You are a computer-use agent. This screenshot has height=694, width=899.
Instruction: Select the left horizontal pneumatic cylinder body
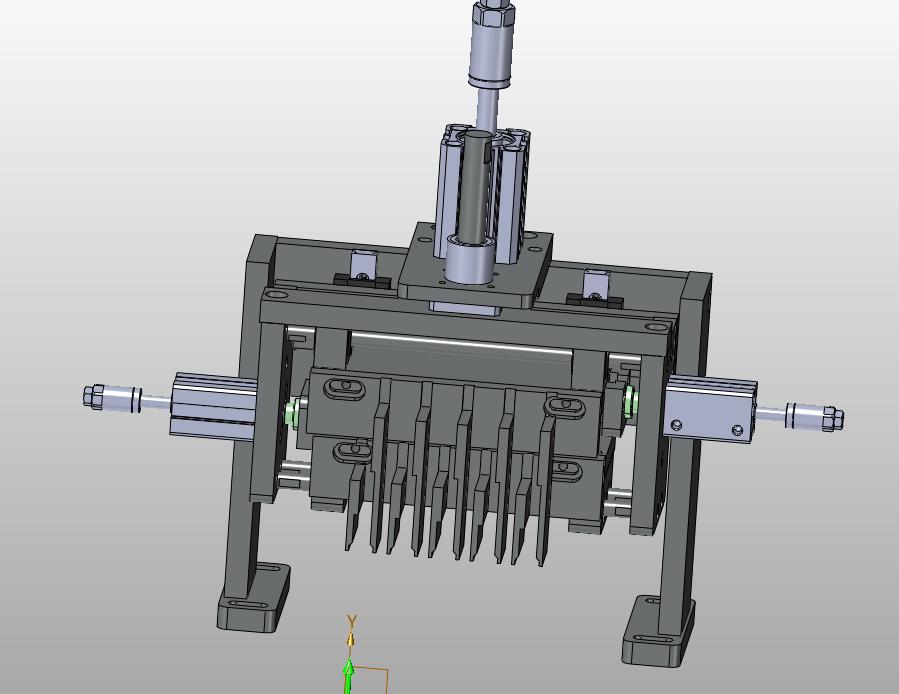(x=214, y=405)
